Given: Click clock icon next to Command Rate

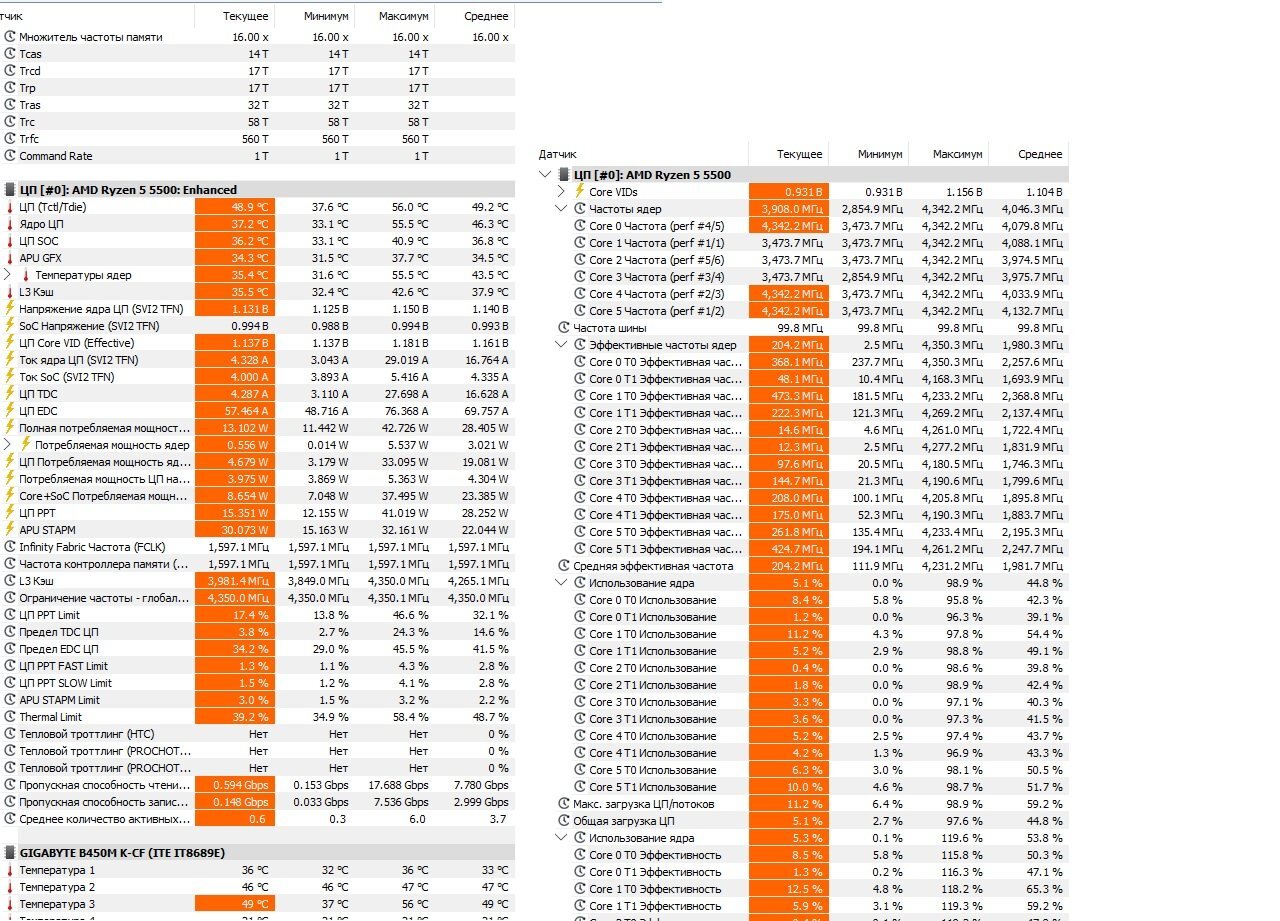Looking at the screenshot, I should pyautogui.click(x=10, y=156).
